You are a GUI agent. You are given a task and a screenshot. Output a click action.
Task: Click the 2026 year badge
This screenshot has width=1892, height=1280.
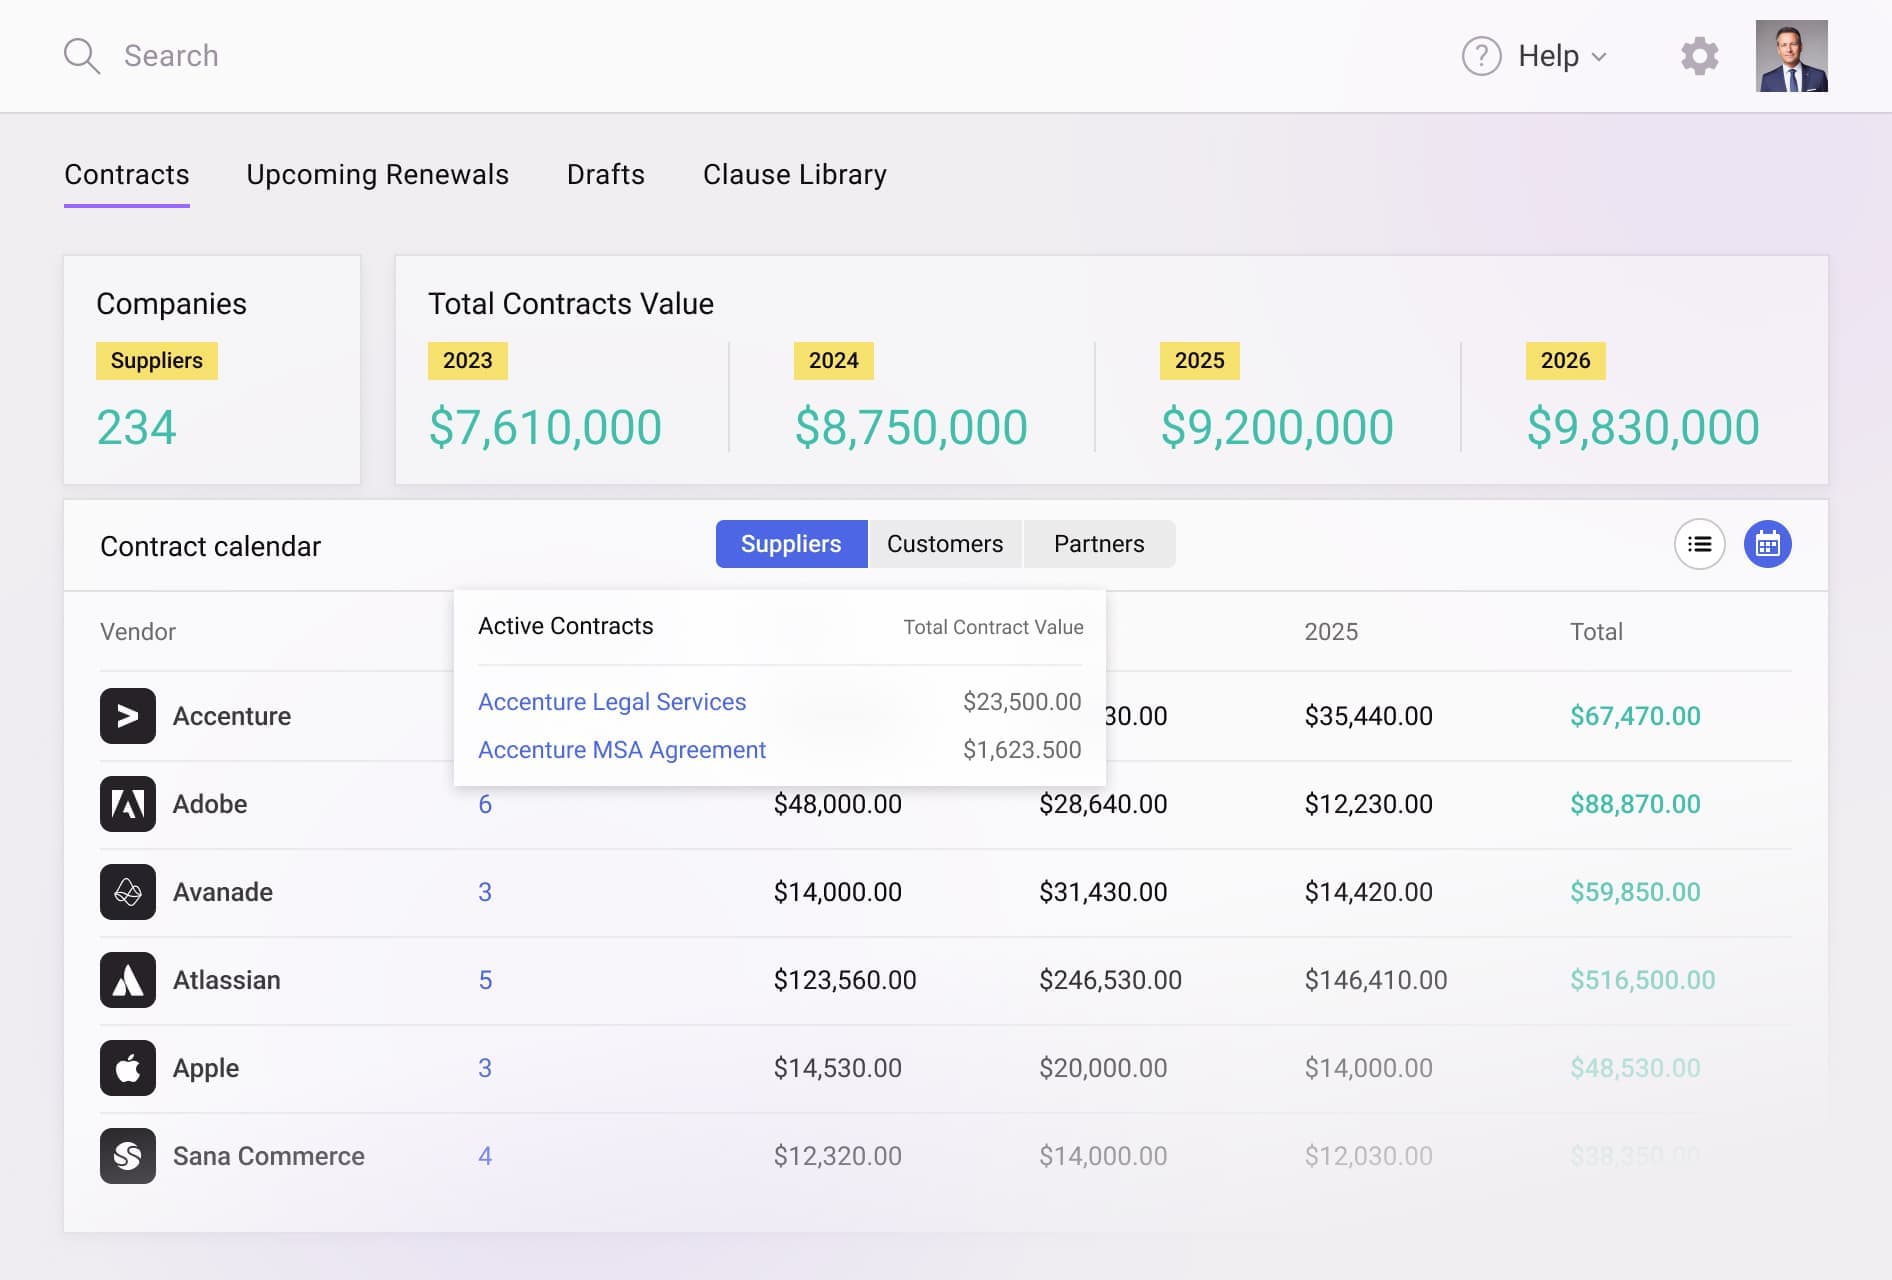1566,361
